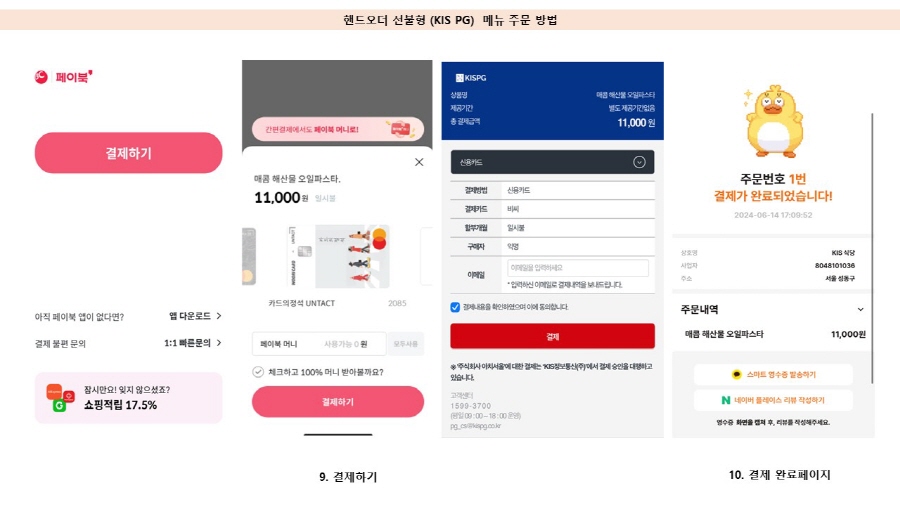Viewport: 900px width, 506px height.
Task: Toggle the 100% money check circle
Action: pos(258,372)
